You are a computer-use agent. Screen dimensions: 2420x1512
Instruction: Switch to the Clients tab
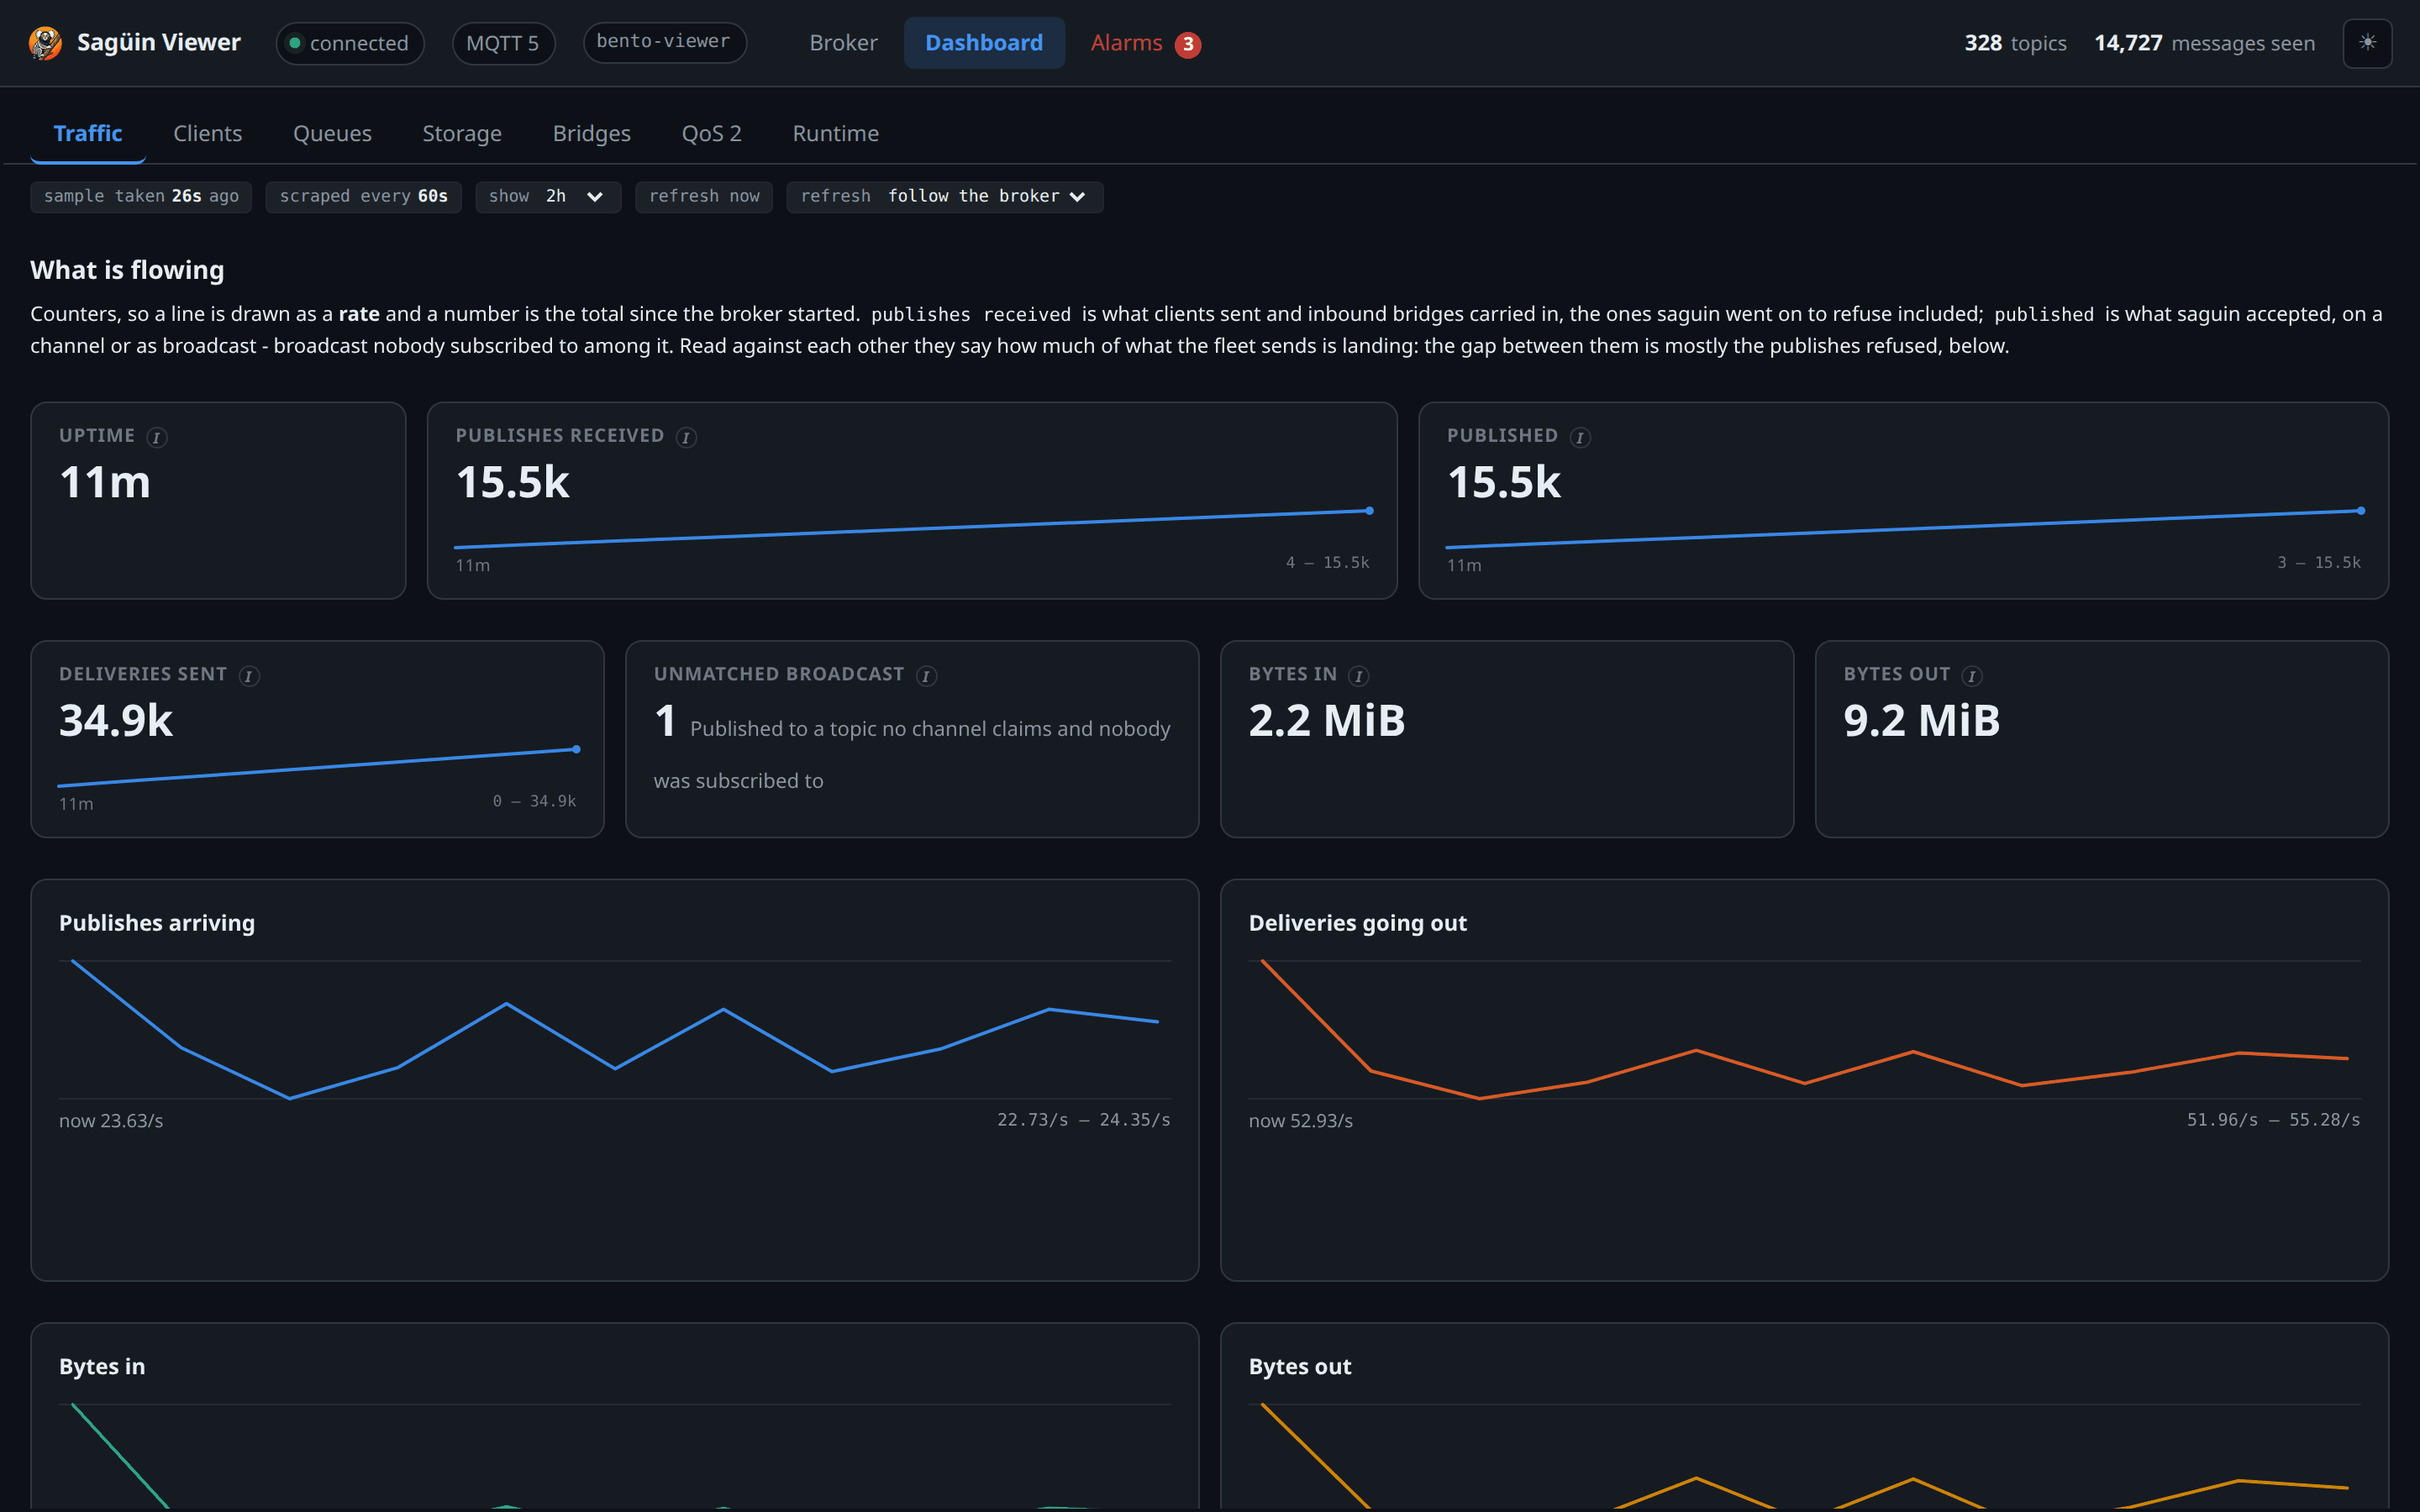tap(208, 133)
